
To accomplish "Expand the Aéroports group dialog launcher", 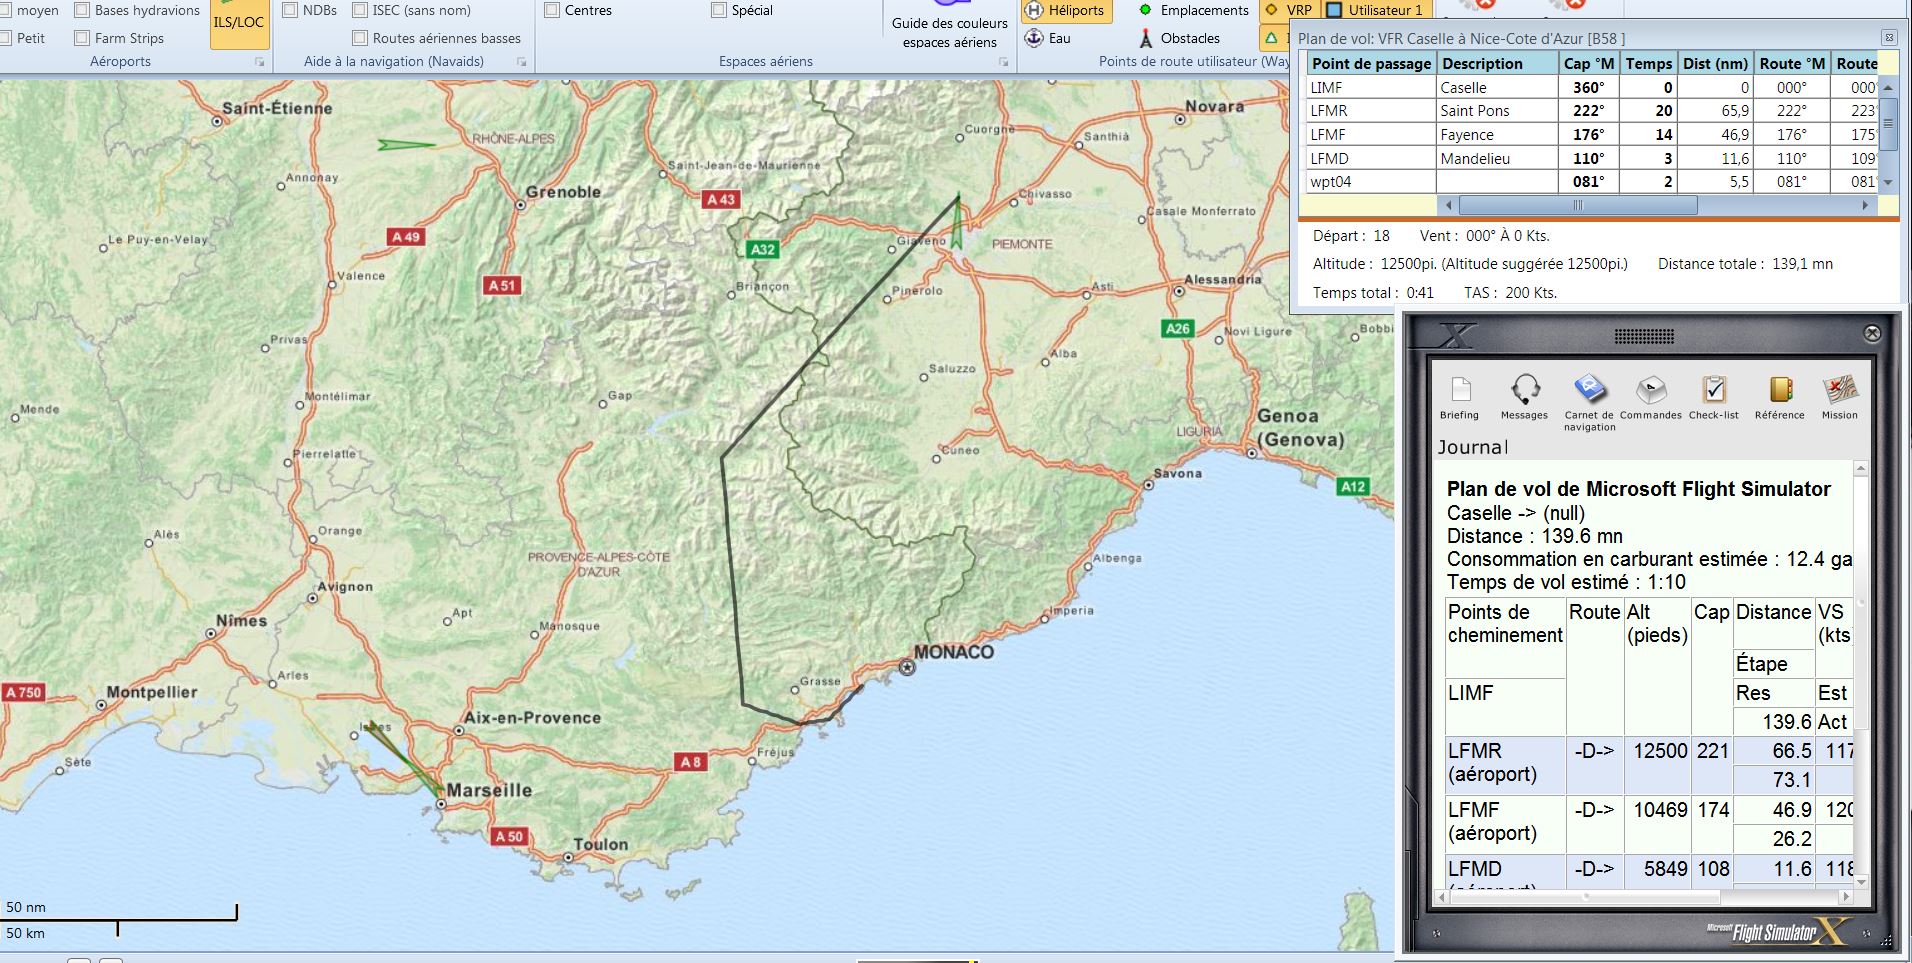I will [x=260, y=62].
